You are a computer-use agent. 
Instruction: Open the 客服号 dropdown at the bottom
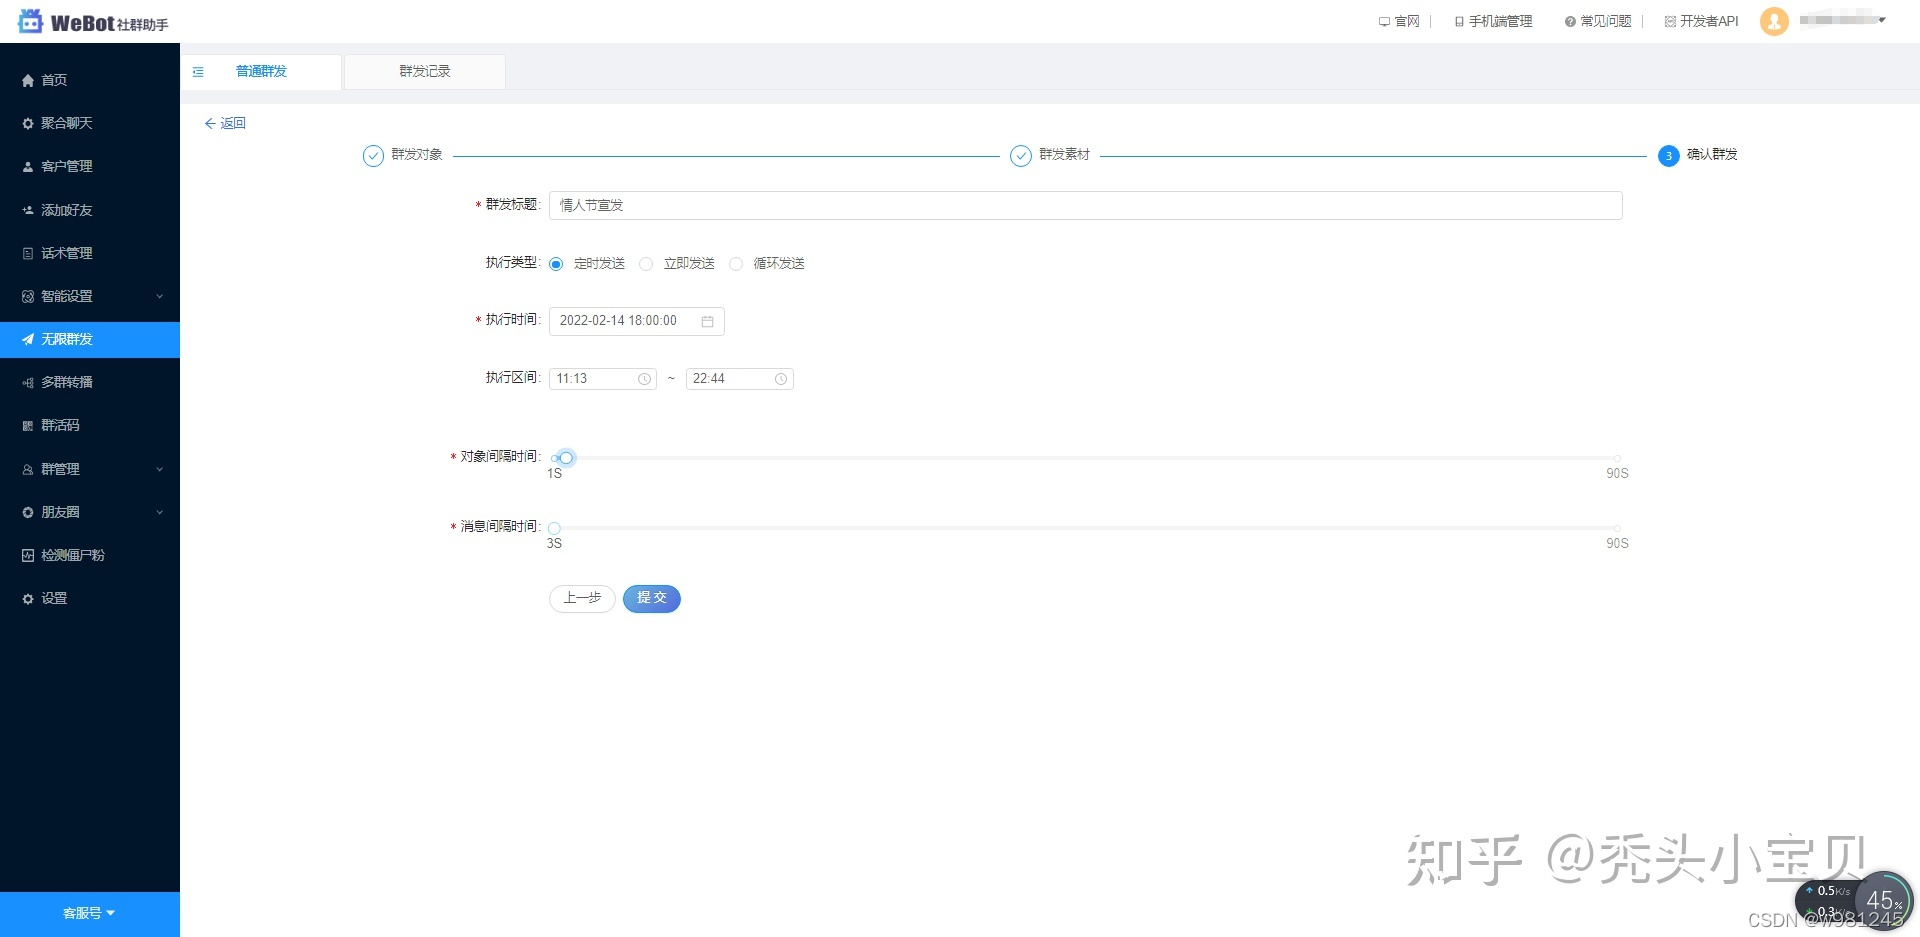pos(90,913)
